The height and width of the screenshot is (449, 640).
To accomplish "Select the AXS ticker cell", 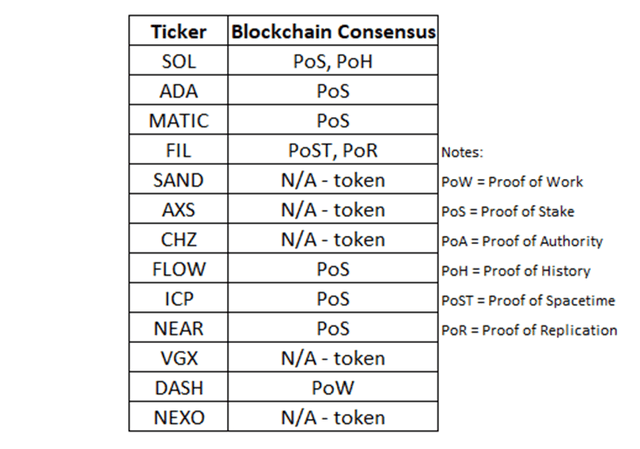I will coord(178,209).
